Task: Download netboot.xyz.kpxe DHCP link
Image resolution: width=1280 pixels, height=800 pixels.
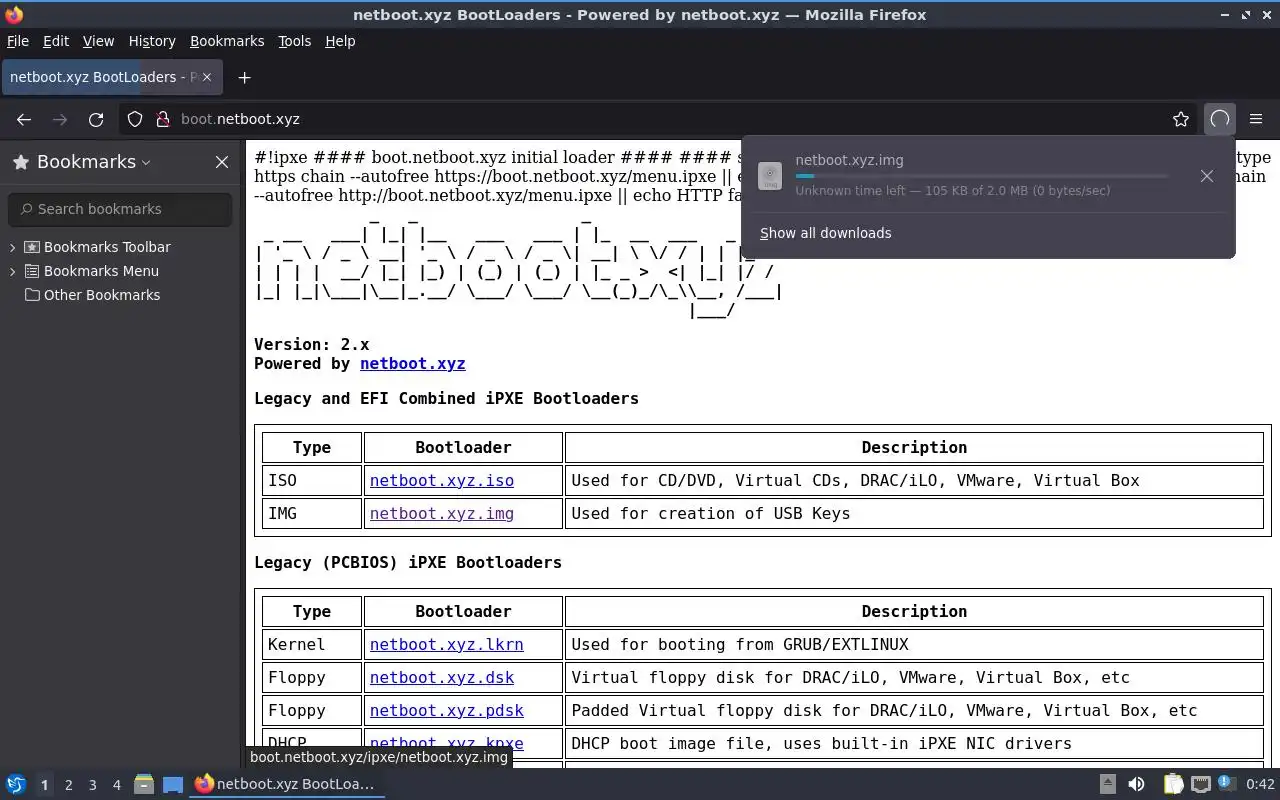Action: (446, 743)
